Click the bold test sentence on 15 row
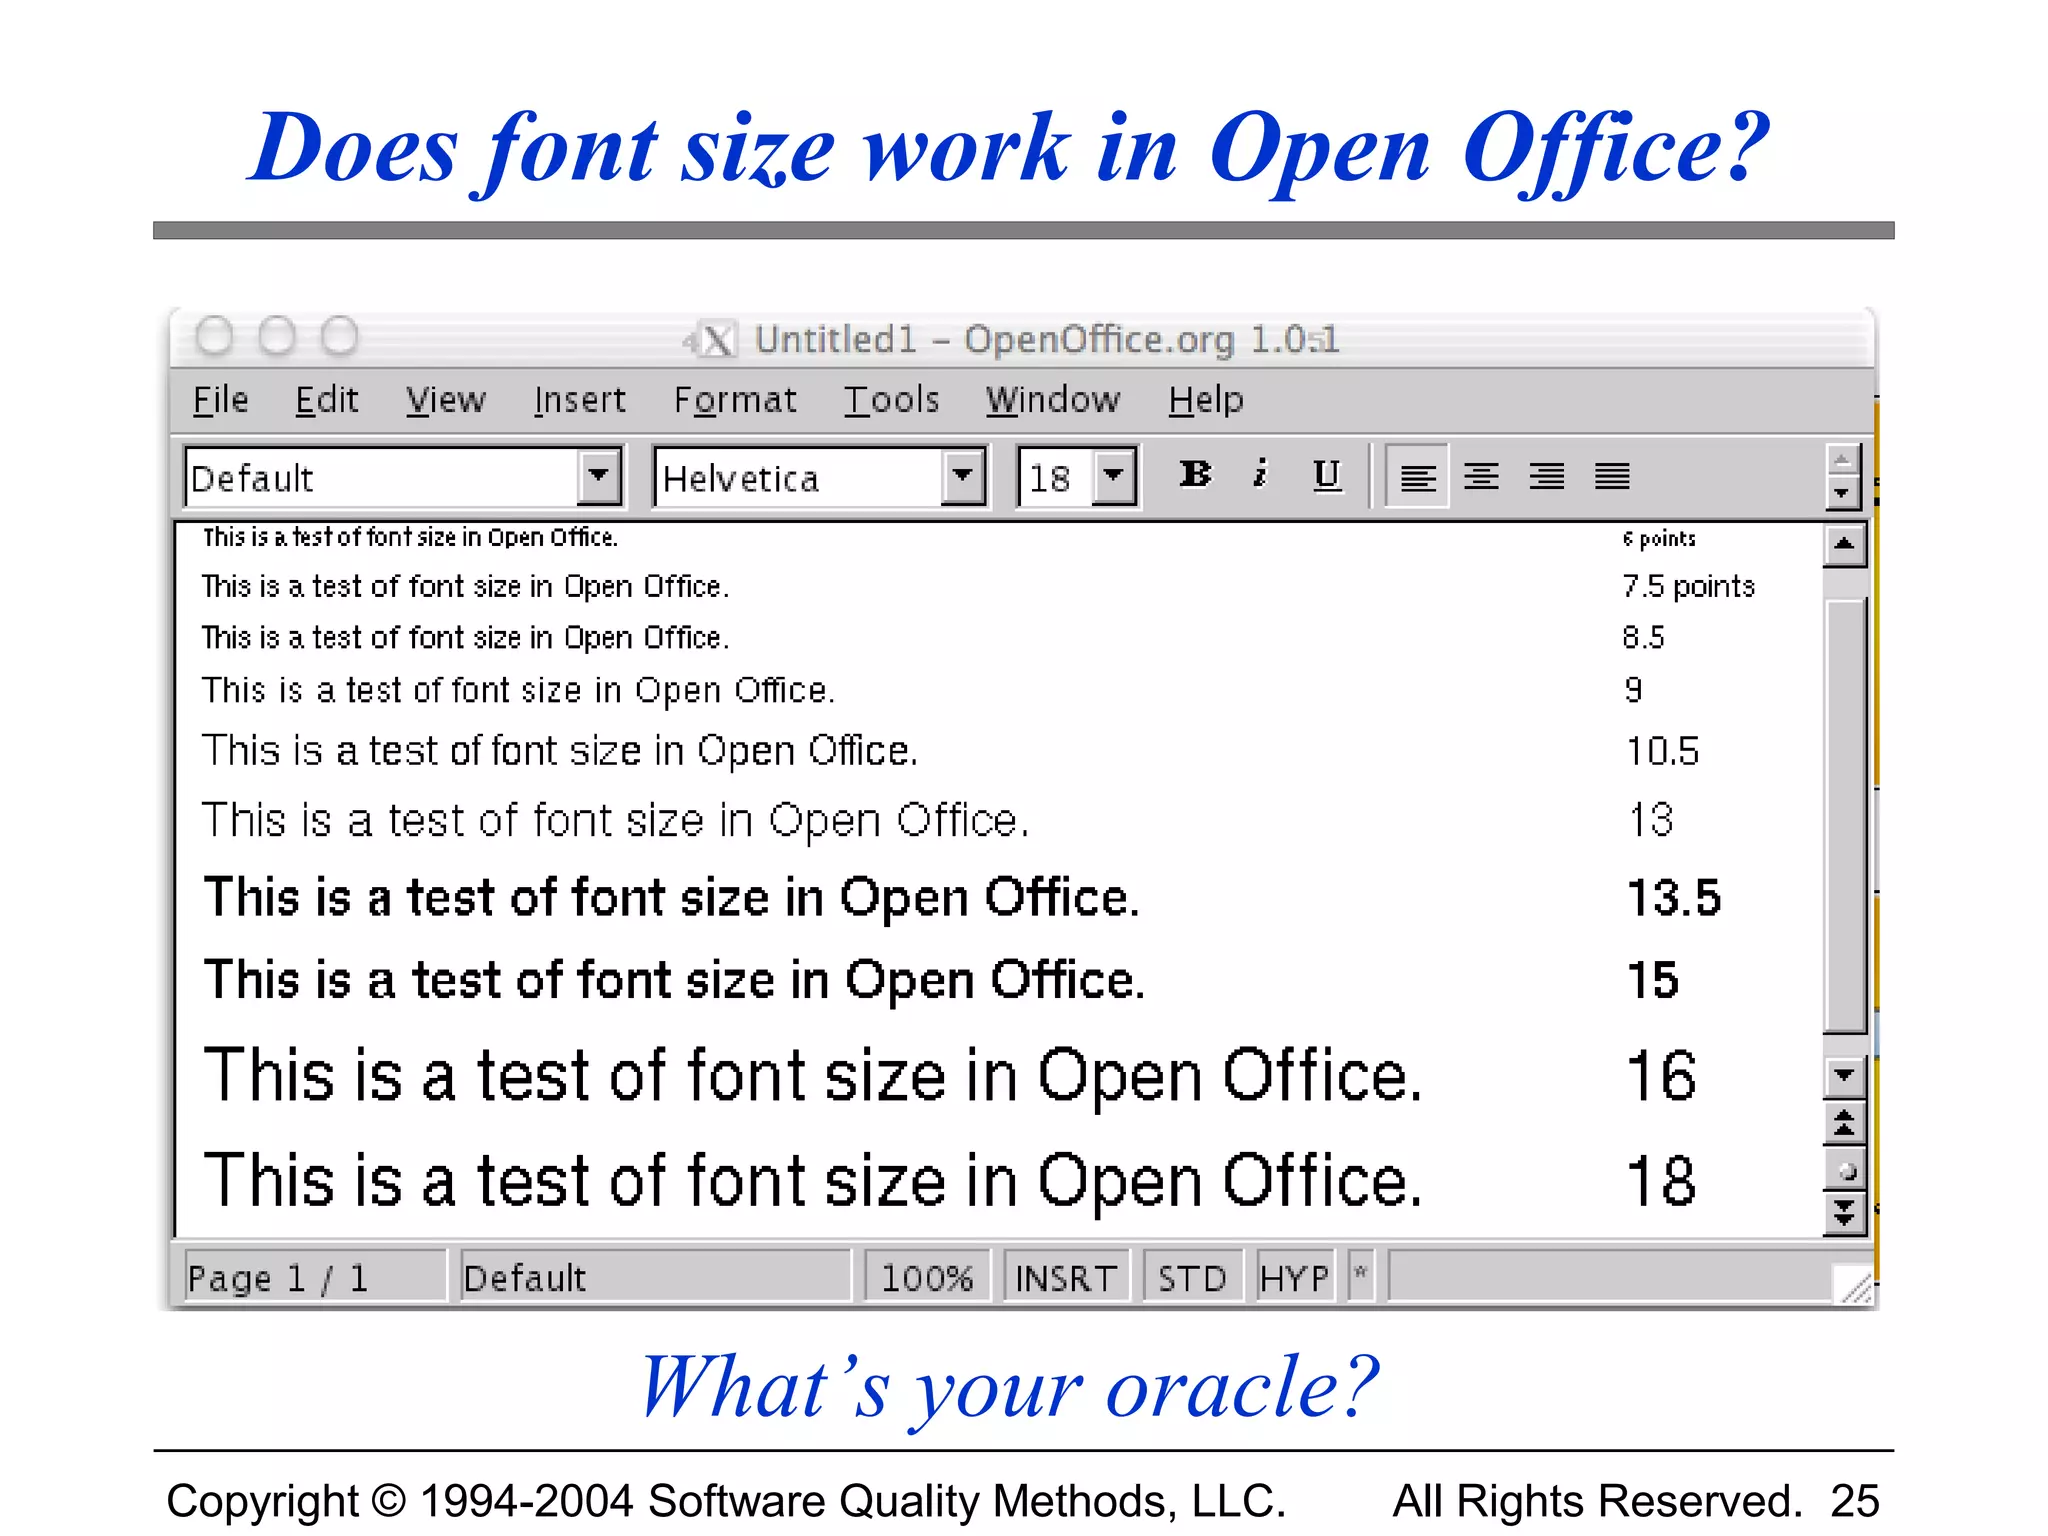 [x=674, y=980]
